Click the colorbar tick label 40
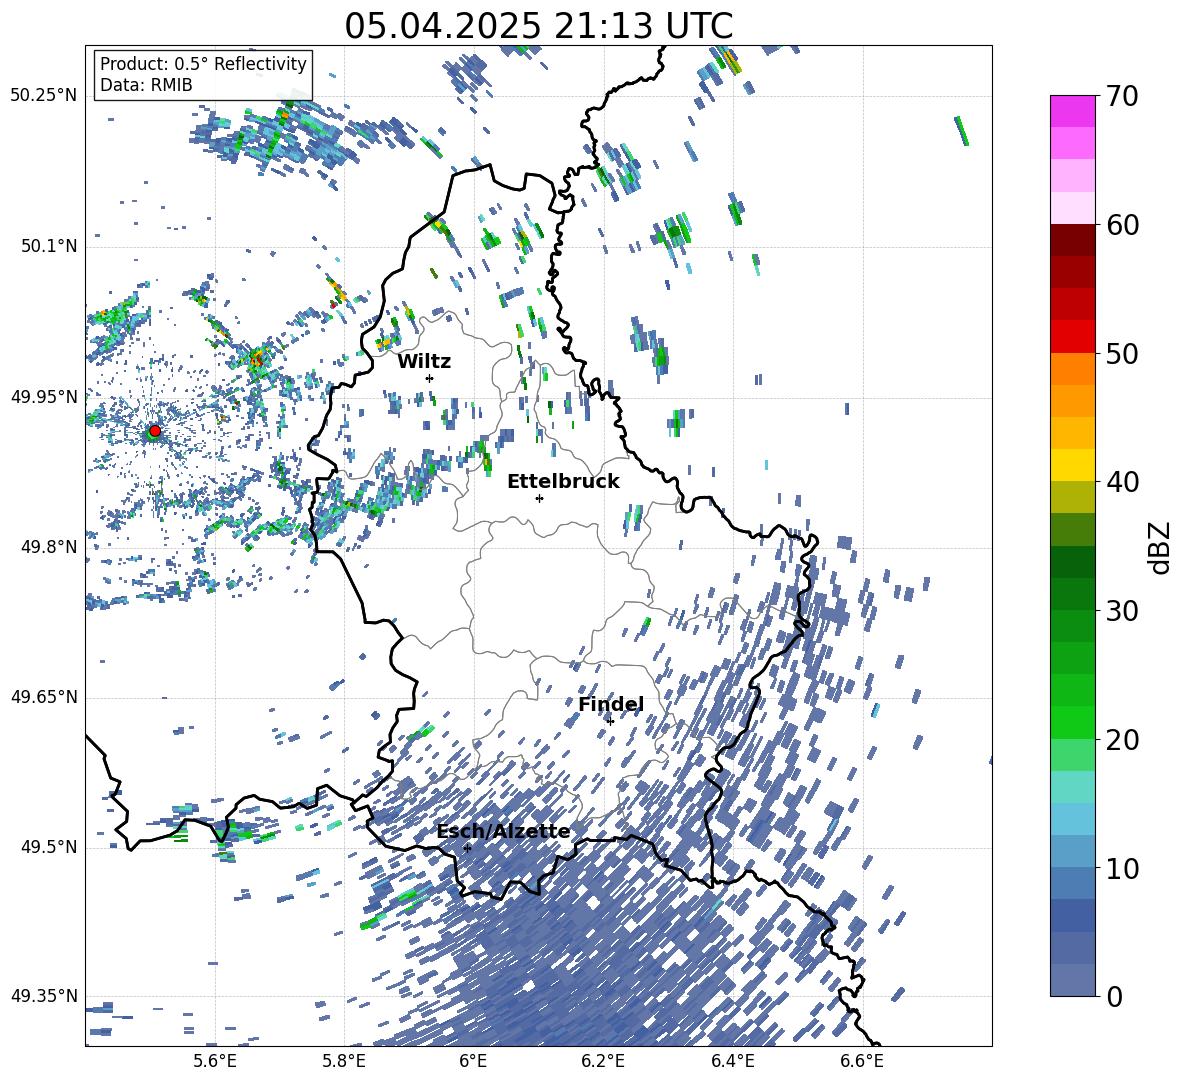Screen dimensions: 1184x1081 pyautogui.click(x=1121, y=482)
